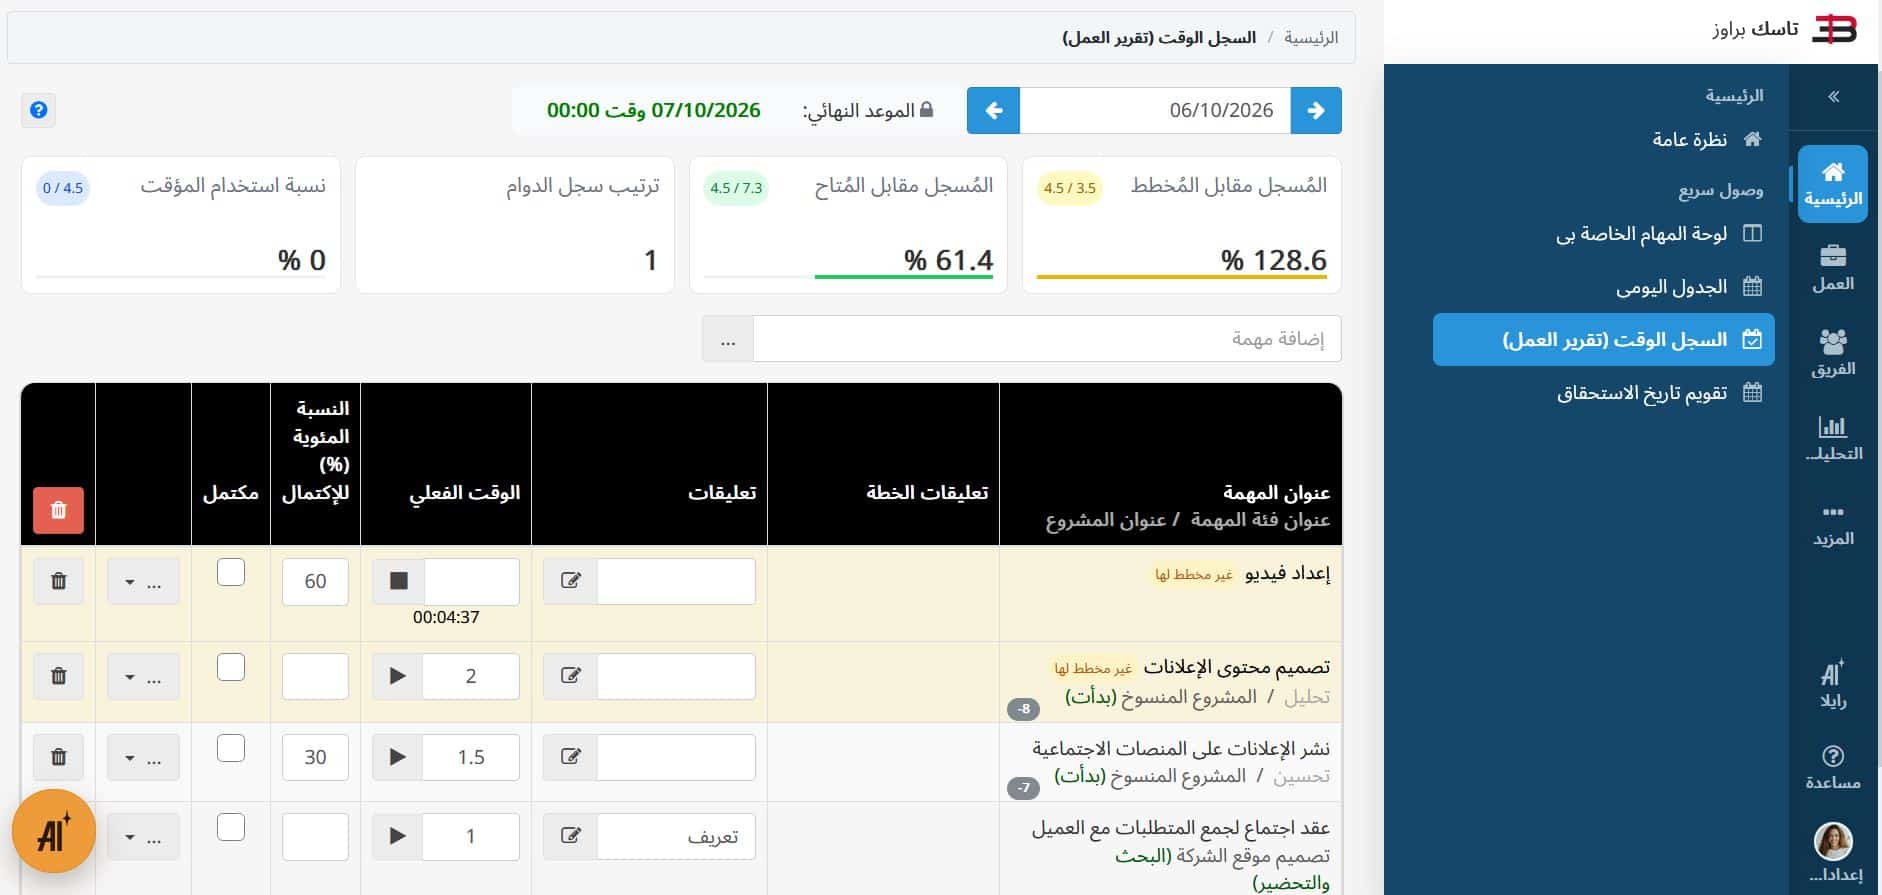Click the blue help question mark icon
1882x895 pixels.
(x=39, y=110)
